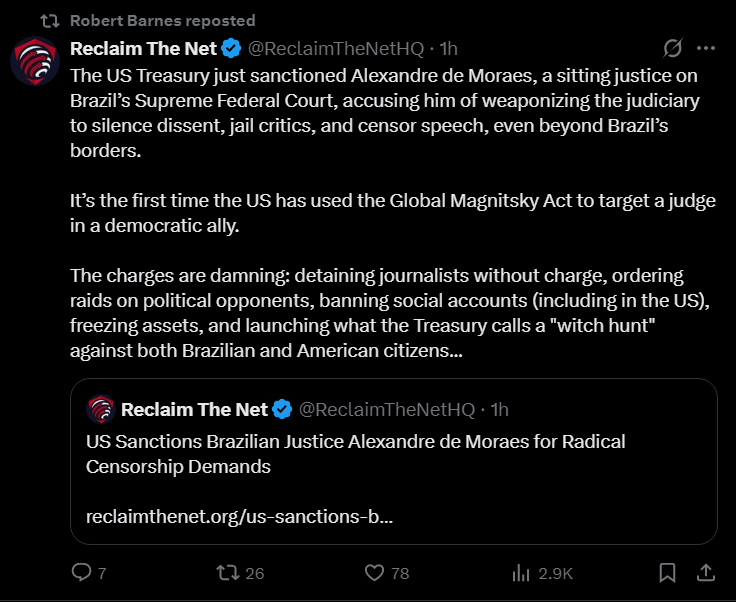Open quoted post headline about Censorship Demands

355,454
